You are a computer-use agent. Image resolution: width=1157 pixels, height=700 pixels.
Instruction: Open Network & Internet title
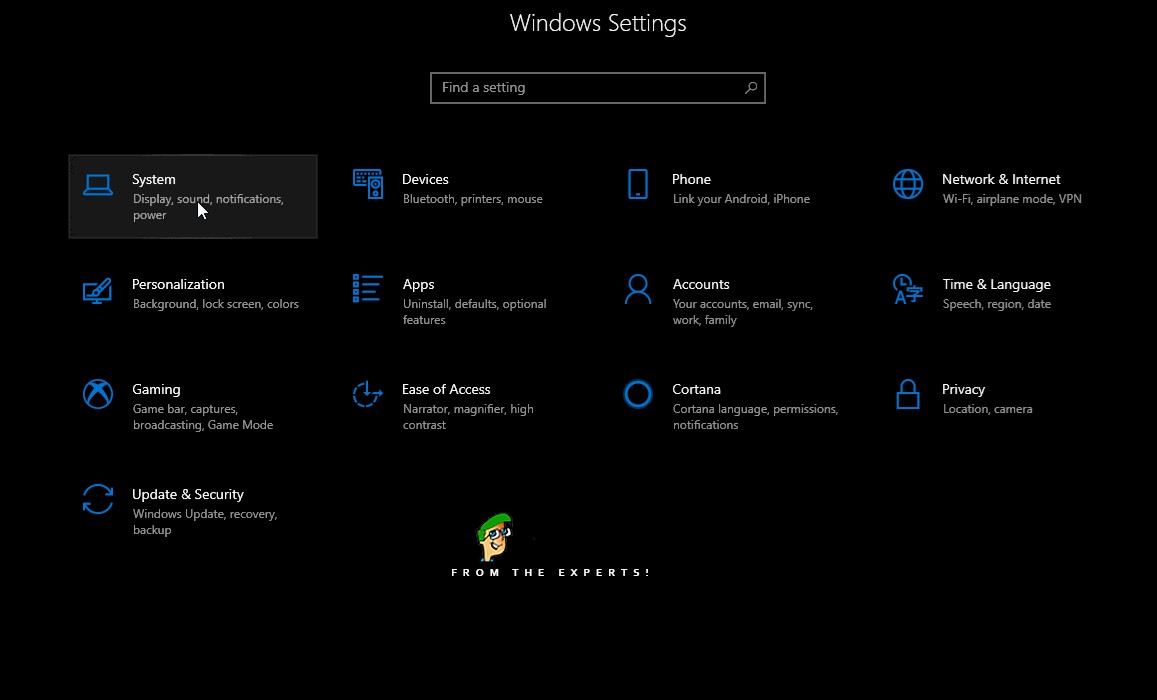click(1001, 179)
